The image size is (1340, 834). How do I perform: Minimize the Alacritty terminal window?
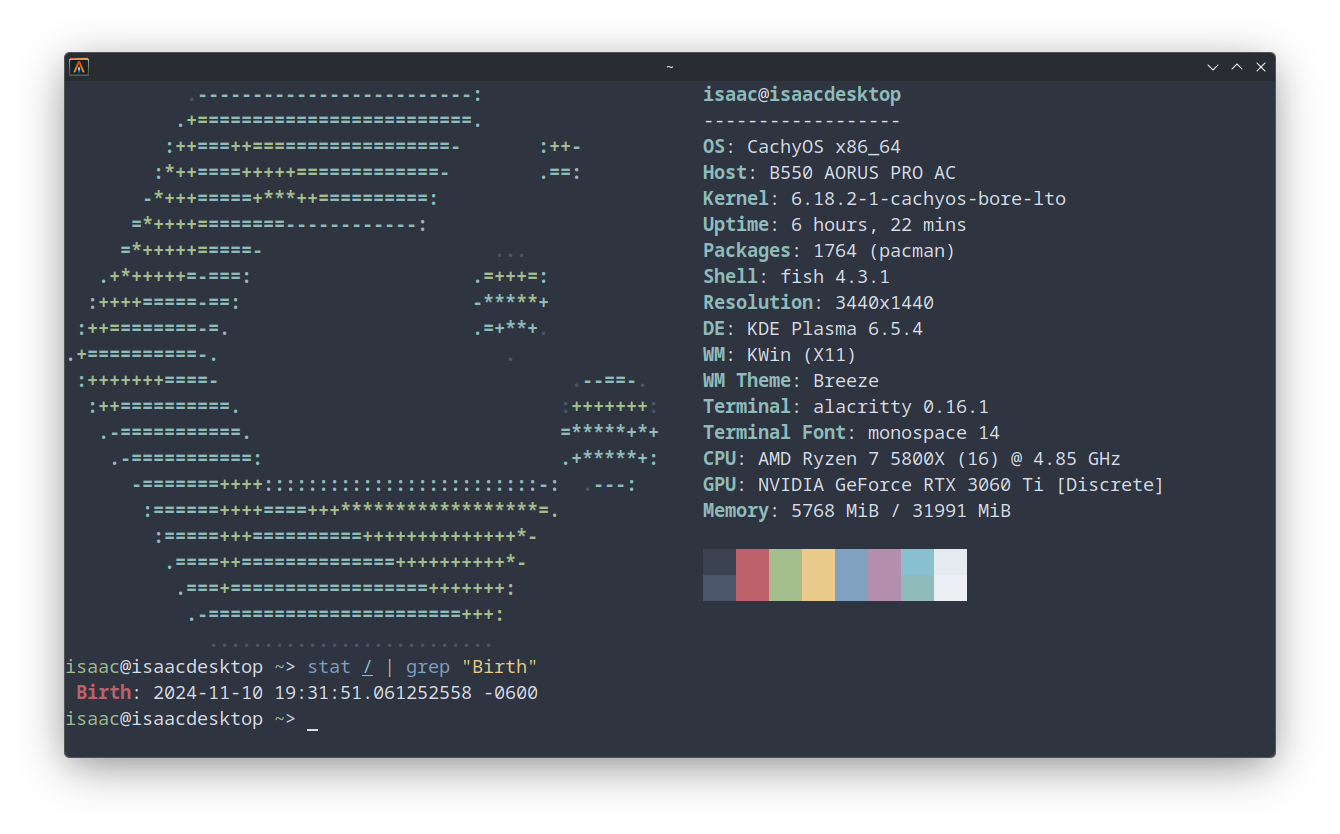tap(1213, 67)
